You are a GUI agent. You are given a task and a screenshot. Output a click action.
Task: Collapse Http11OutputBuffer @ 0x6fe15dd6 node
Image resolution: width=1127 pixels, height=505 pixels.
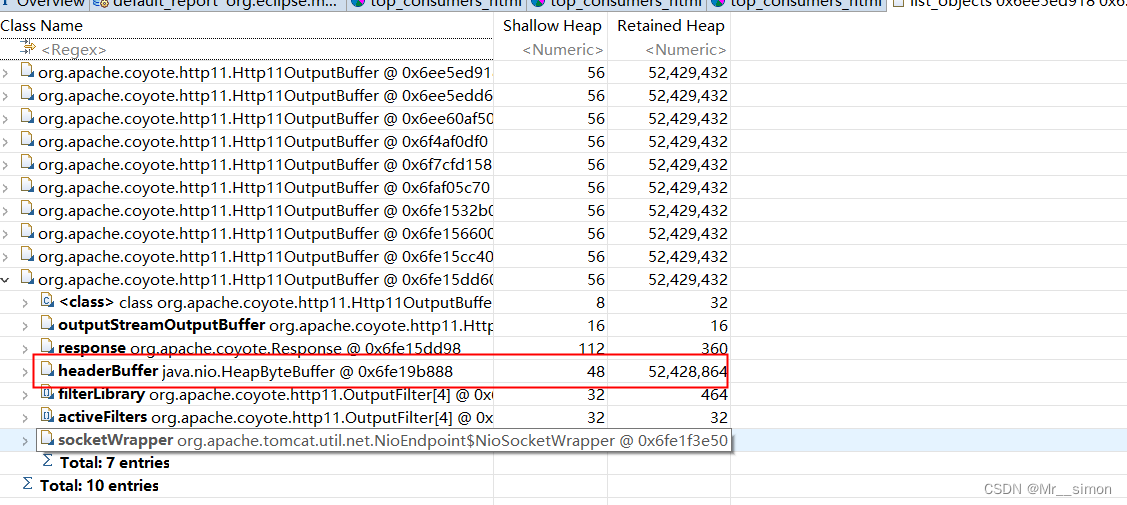[x=6, y=279]
